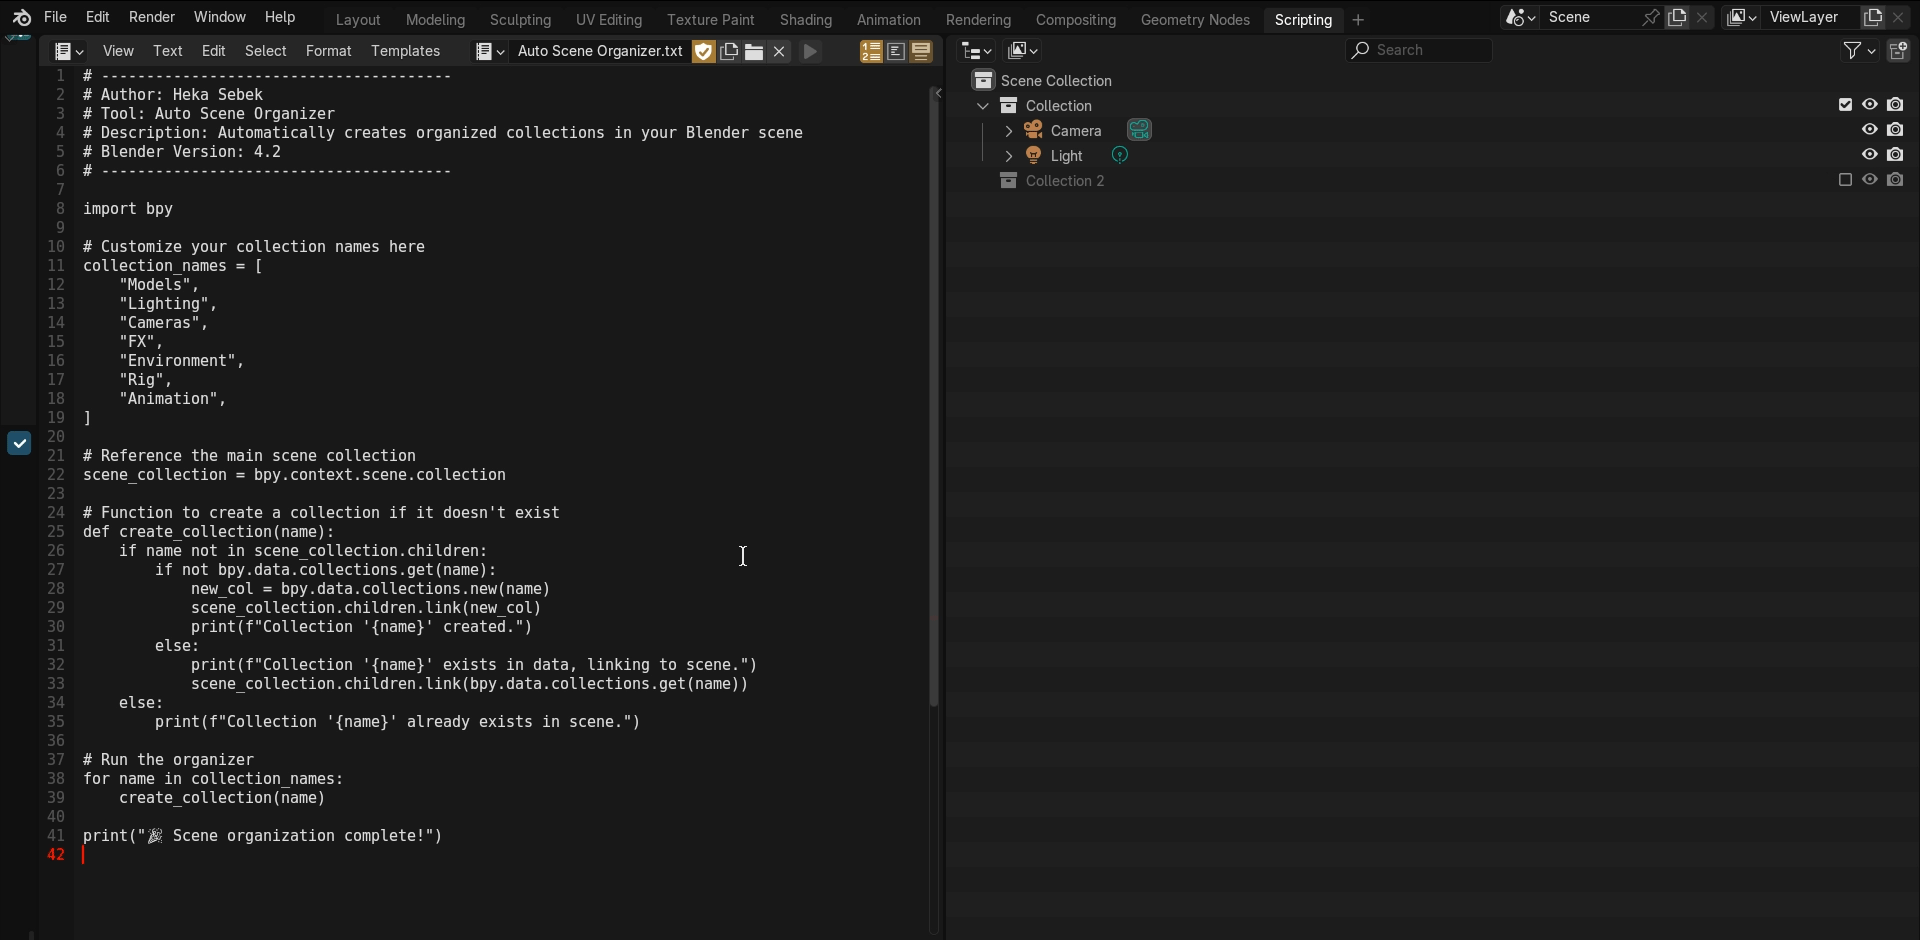This screenshot has width=1920, height=940.
Task: Uncheck Collection exclude-from-view-layer checkbox
Action: tap(1845, 104)
